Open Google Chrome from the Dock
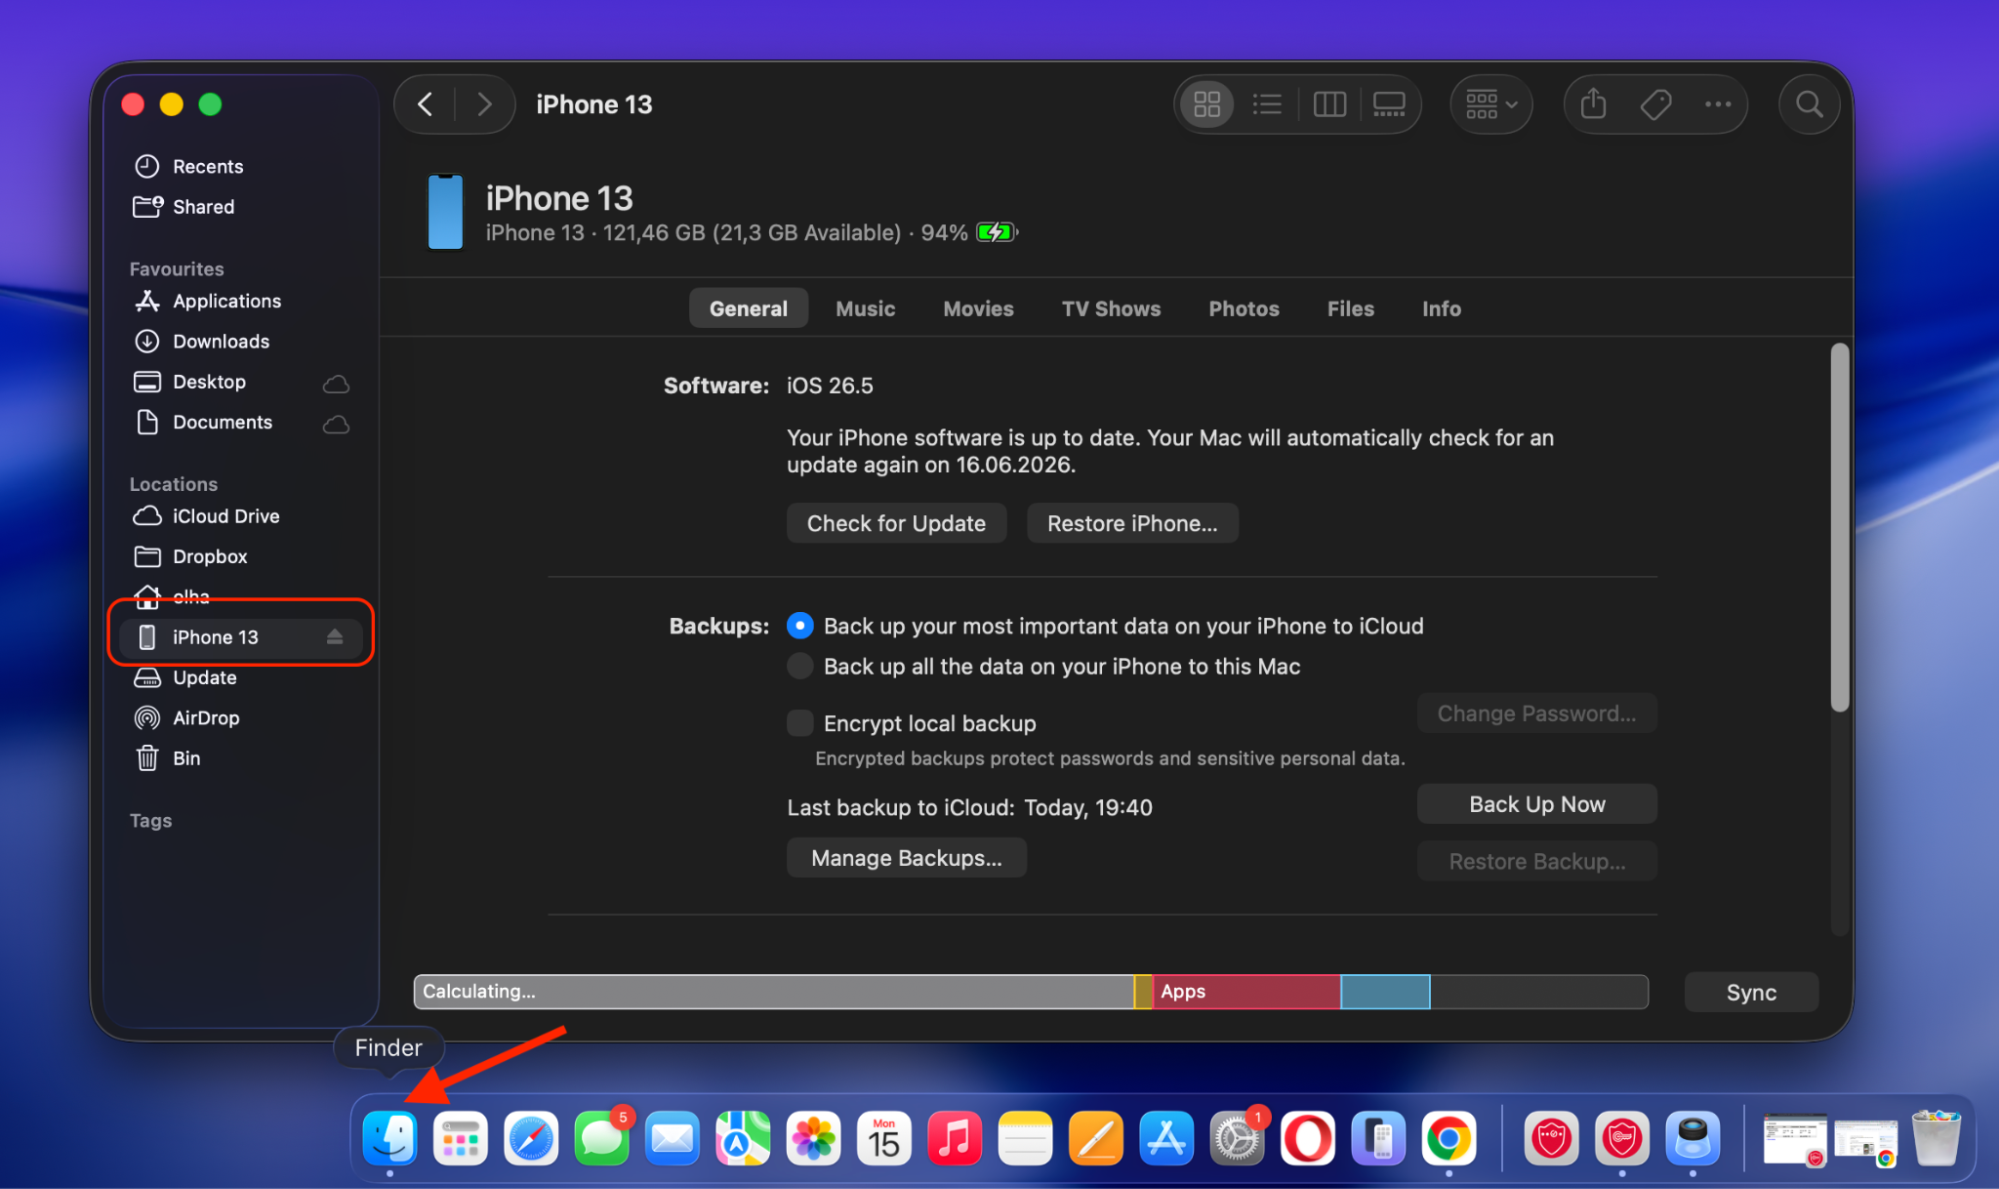1999x1189 pixels. 1448,1138
